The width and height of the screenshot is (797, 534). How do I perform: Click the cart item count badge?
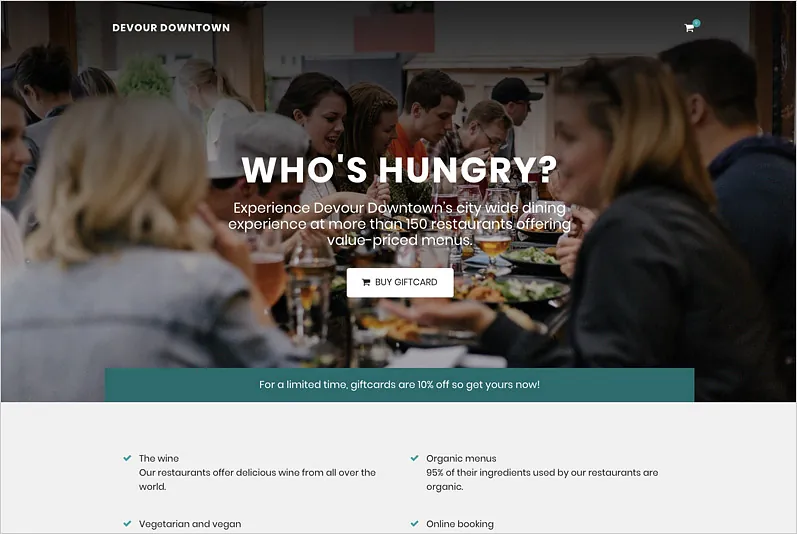tap(696, 23)
